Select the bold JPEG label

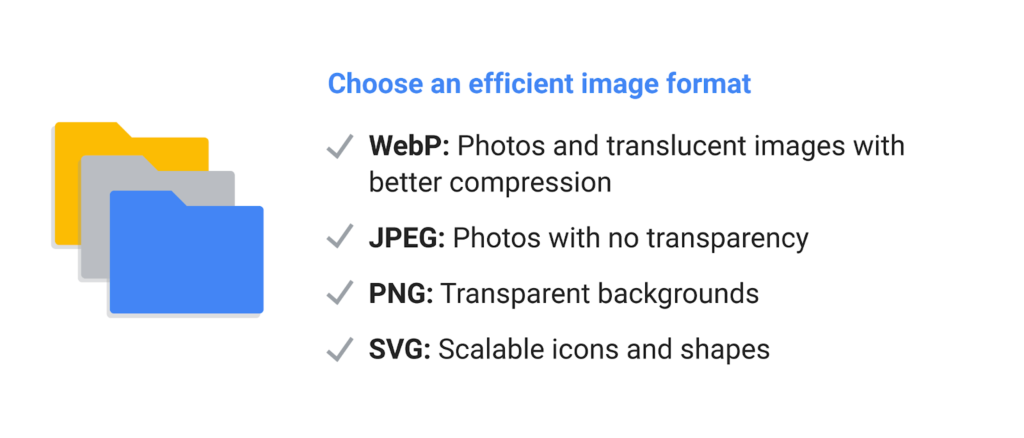pos(407,239)
